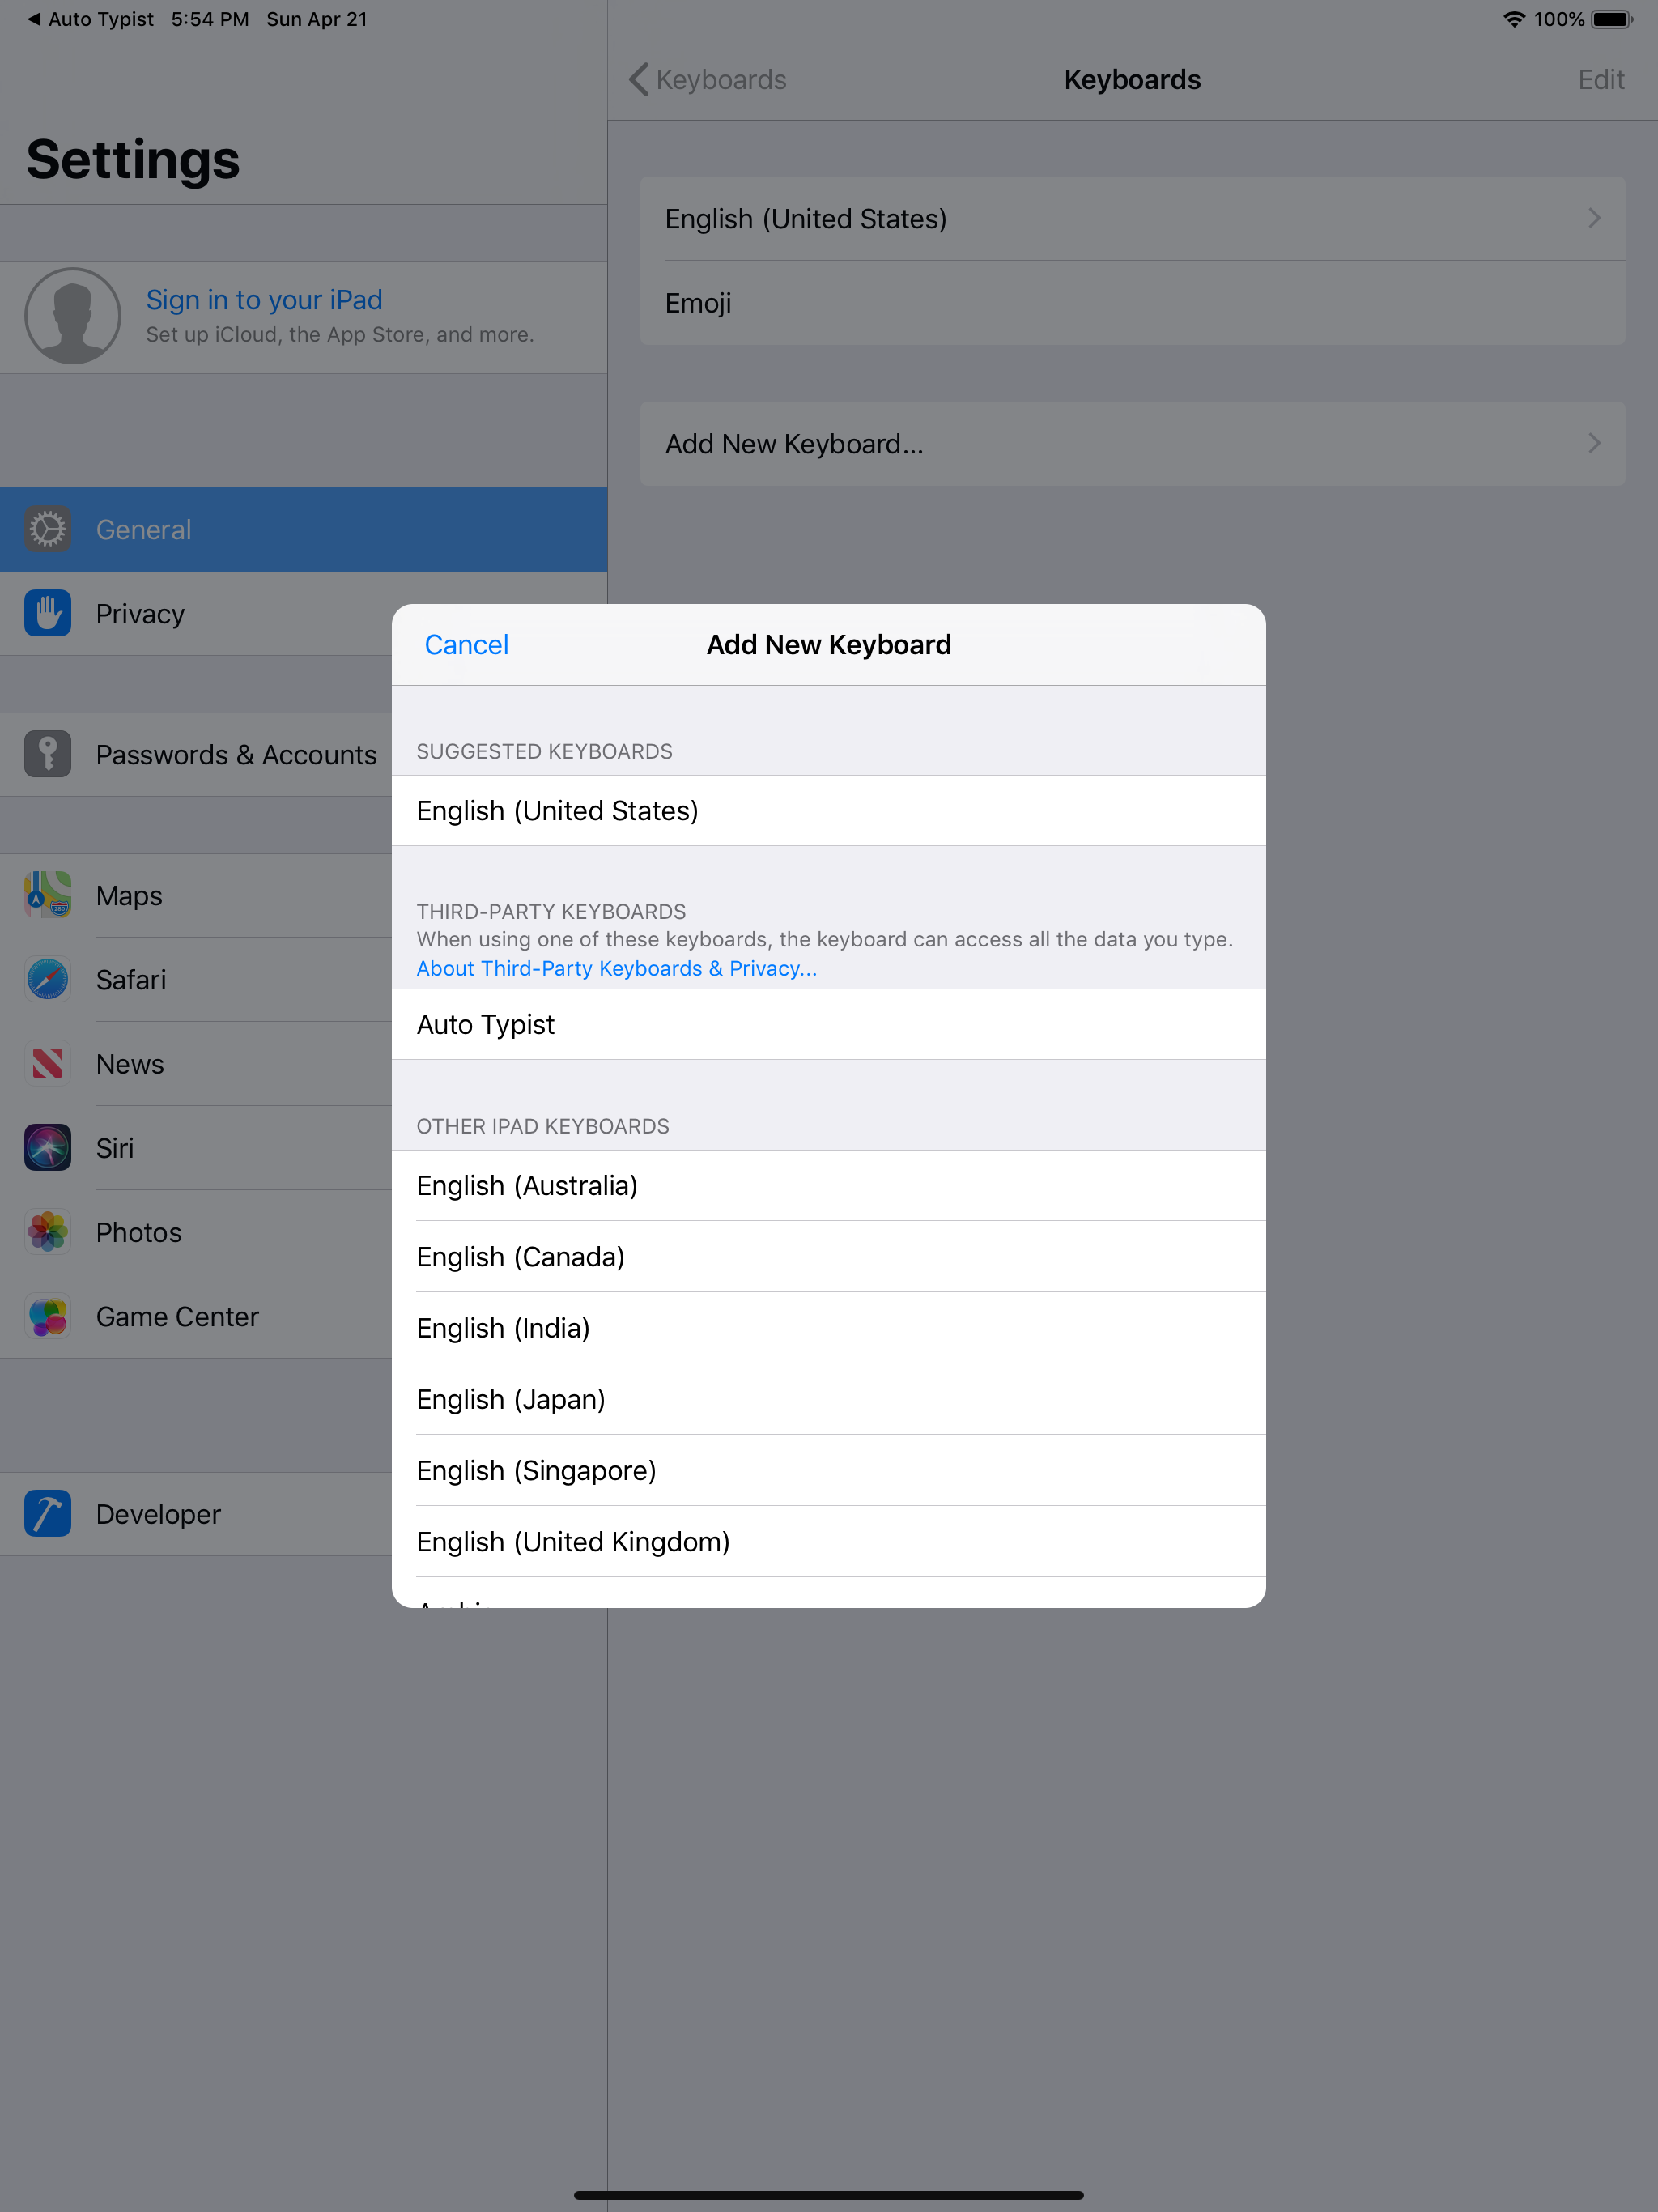Tap the profile avatar silhouette

73,316
